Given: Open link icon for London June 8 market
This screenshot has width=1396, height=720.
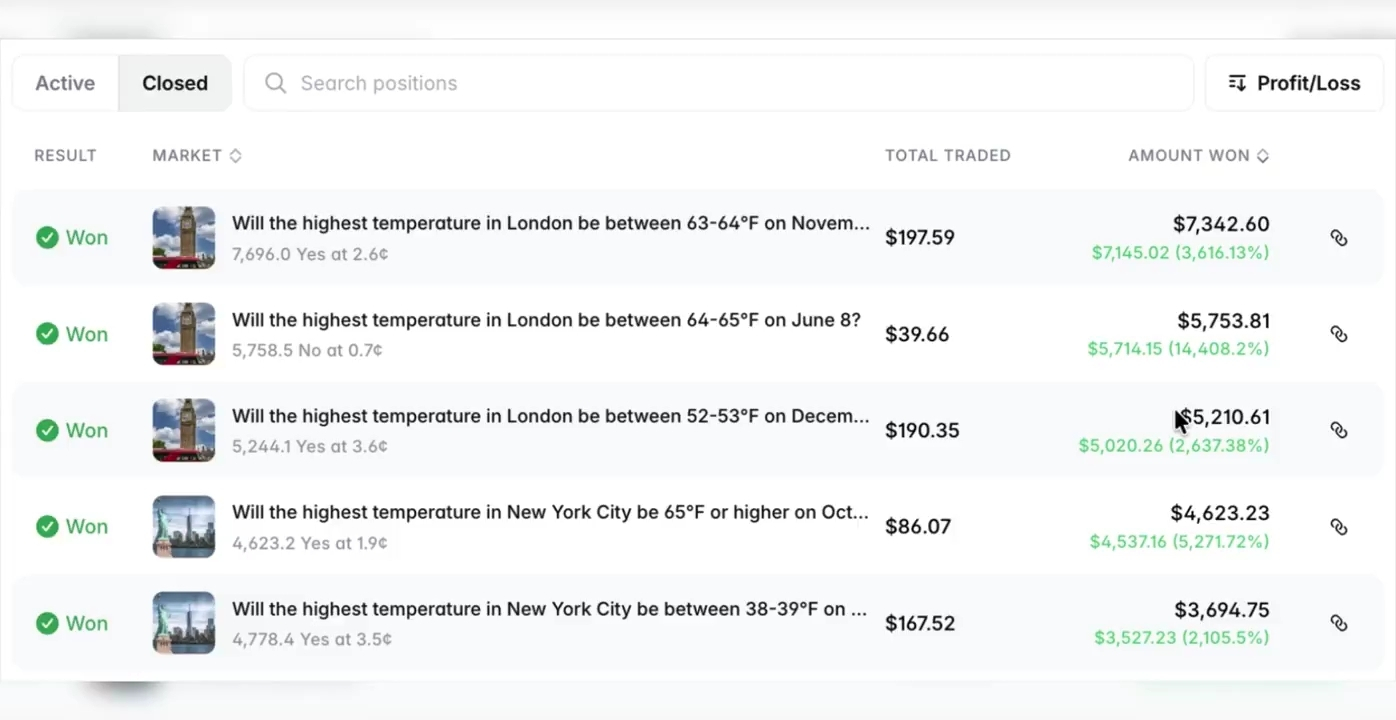Looking at the screenshot, I should (1338, 334).
